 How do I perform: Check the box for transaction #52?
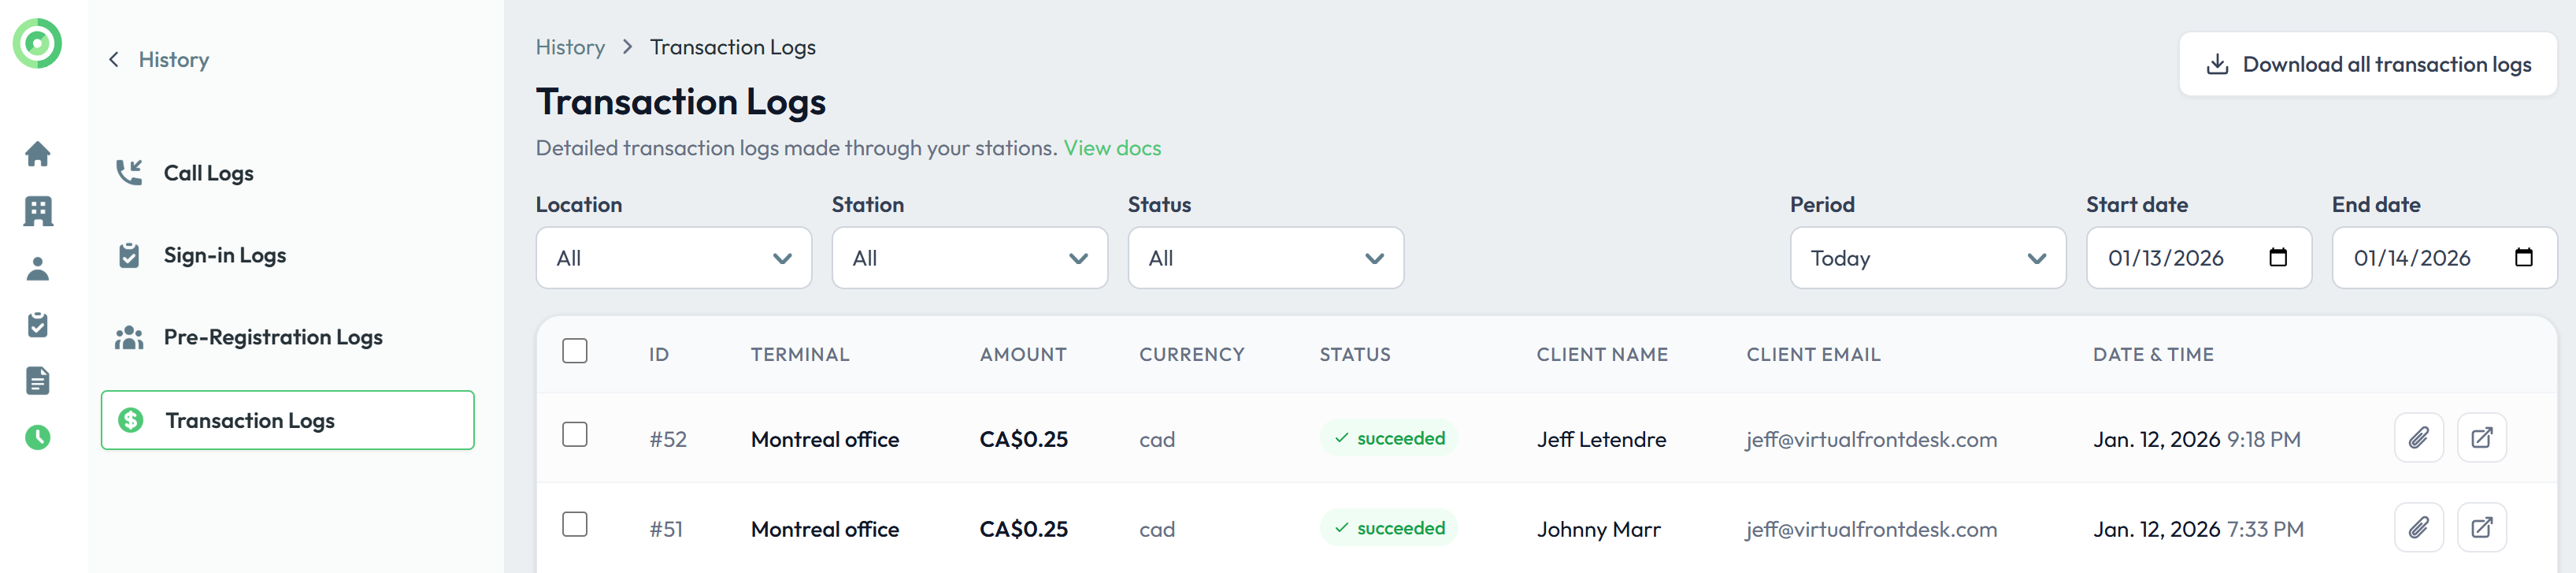575,435
